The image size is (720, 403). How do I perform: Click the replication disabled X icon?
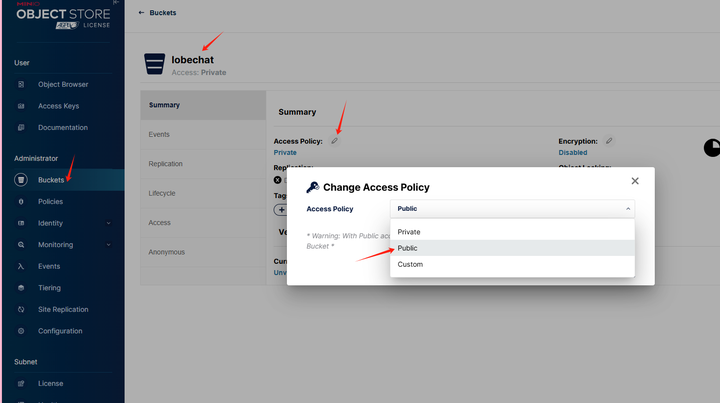(277, 180)
